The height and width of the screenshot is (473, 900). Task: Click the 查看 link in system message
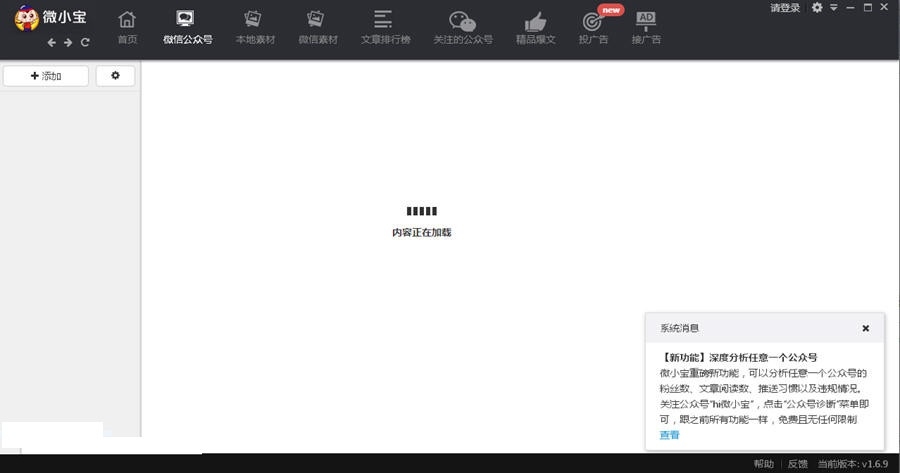coord(669,435)
